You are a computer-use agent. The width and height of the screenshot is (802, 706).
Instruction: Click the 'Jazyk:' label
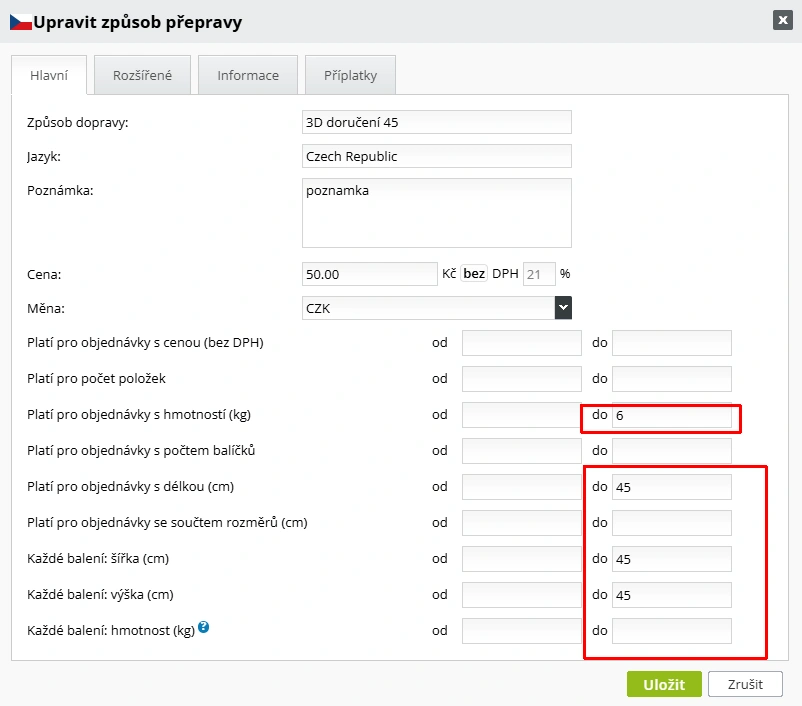[44, 157]
